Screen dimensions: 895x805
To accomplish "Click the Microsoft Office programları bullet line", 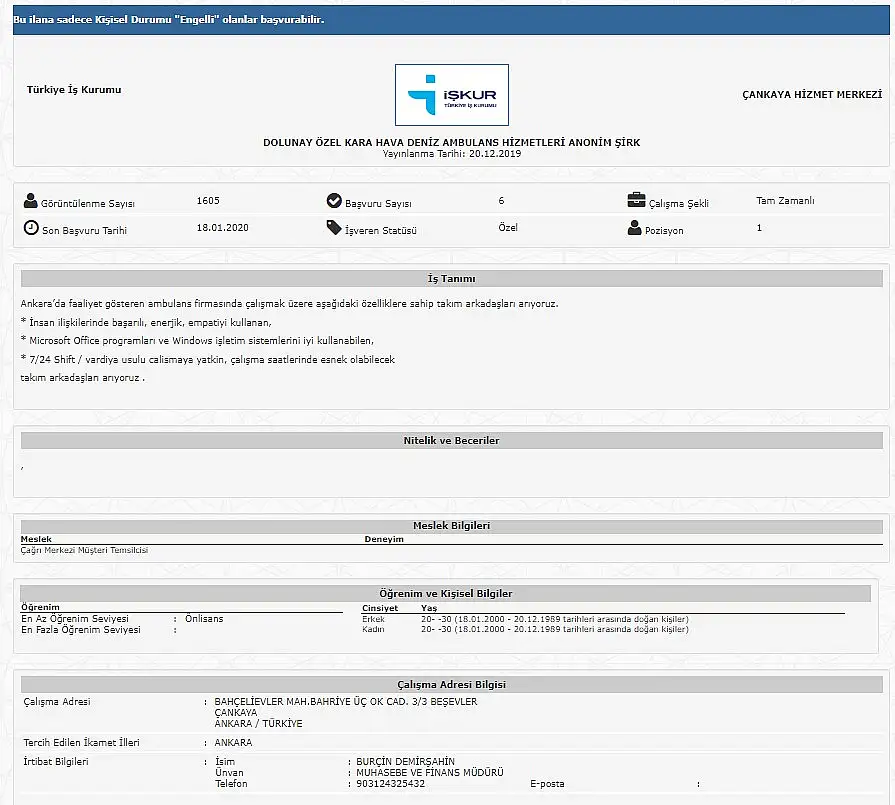I will pos(197,341).
